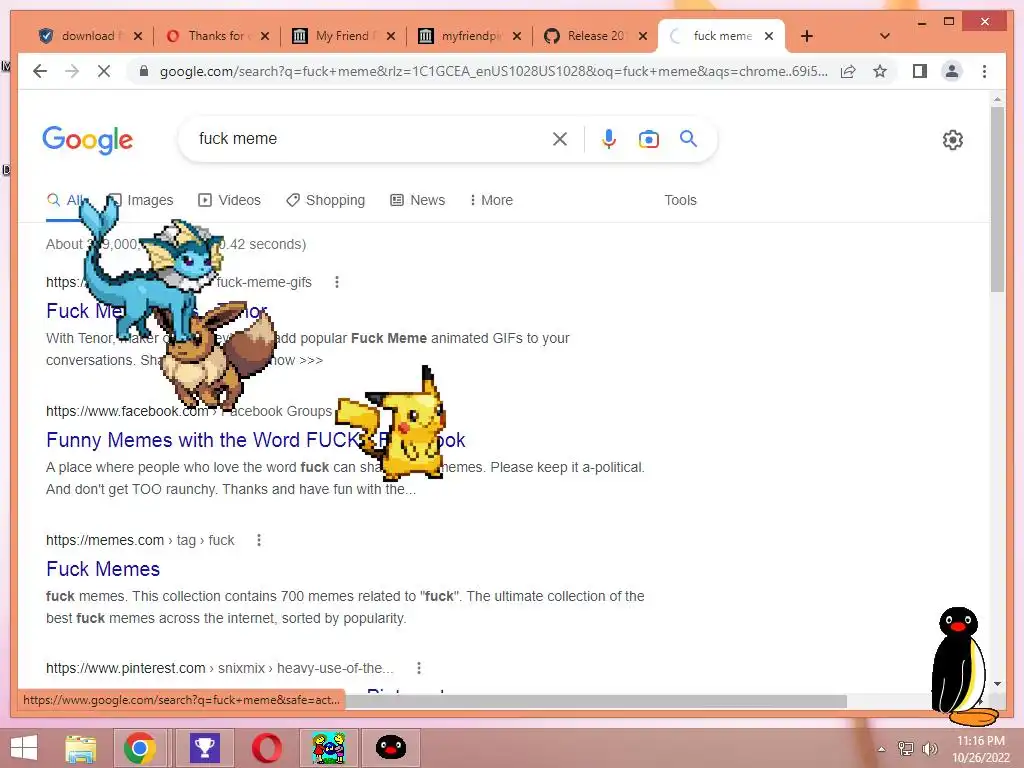Click the network status tray icon
Image resolution: width=1024 pixels, height=768 pixels.
[x=906, y=748]
